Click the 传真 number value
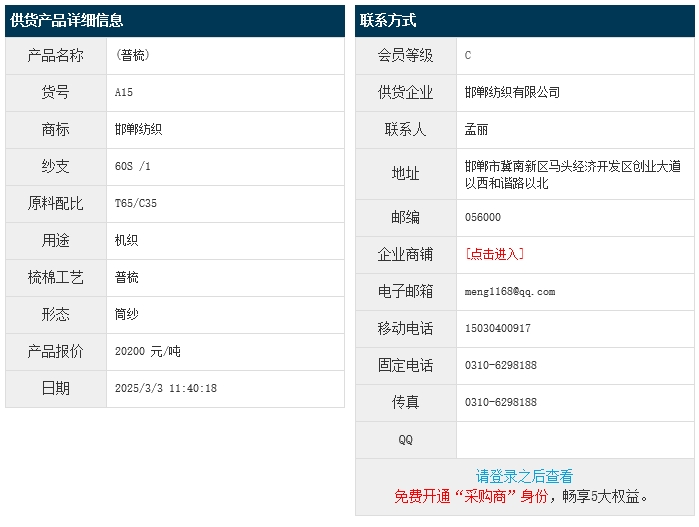The image size is (699, 527). (501, 402)
